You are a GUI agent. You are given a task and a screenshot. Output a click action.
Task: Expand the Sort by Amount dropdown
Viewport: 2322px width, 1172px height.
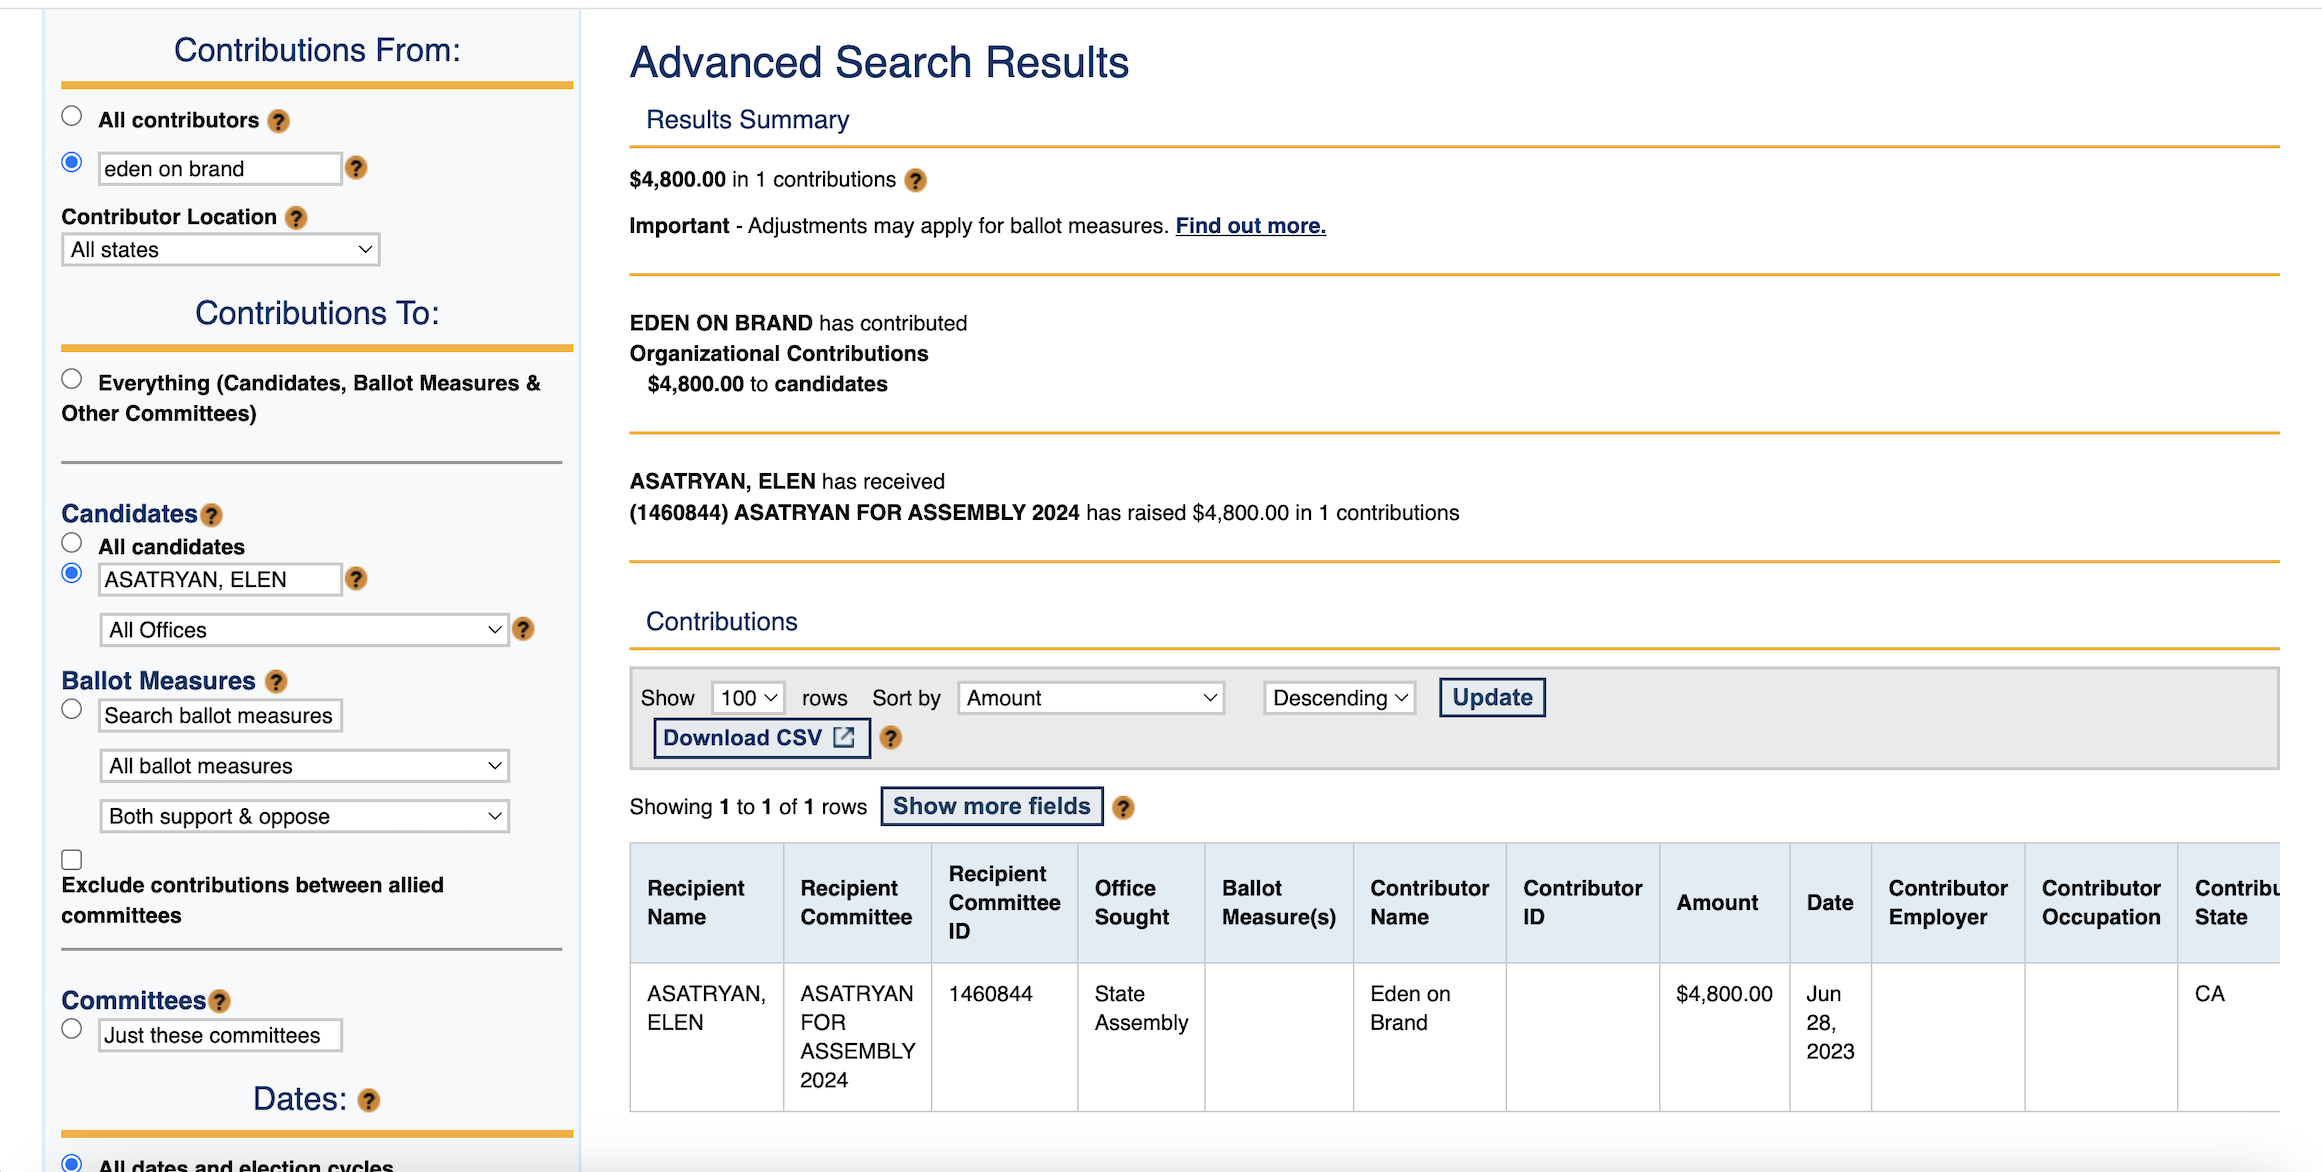1091,698
